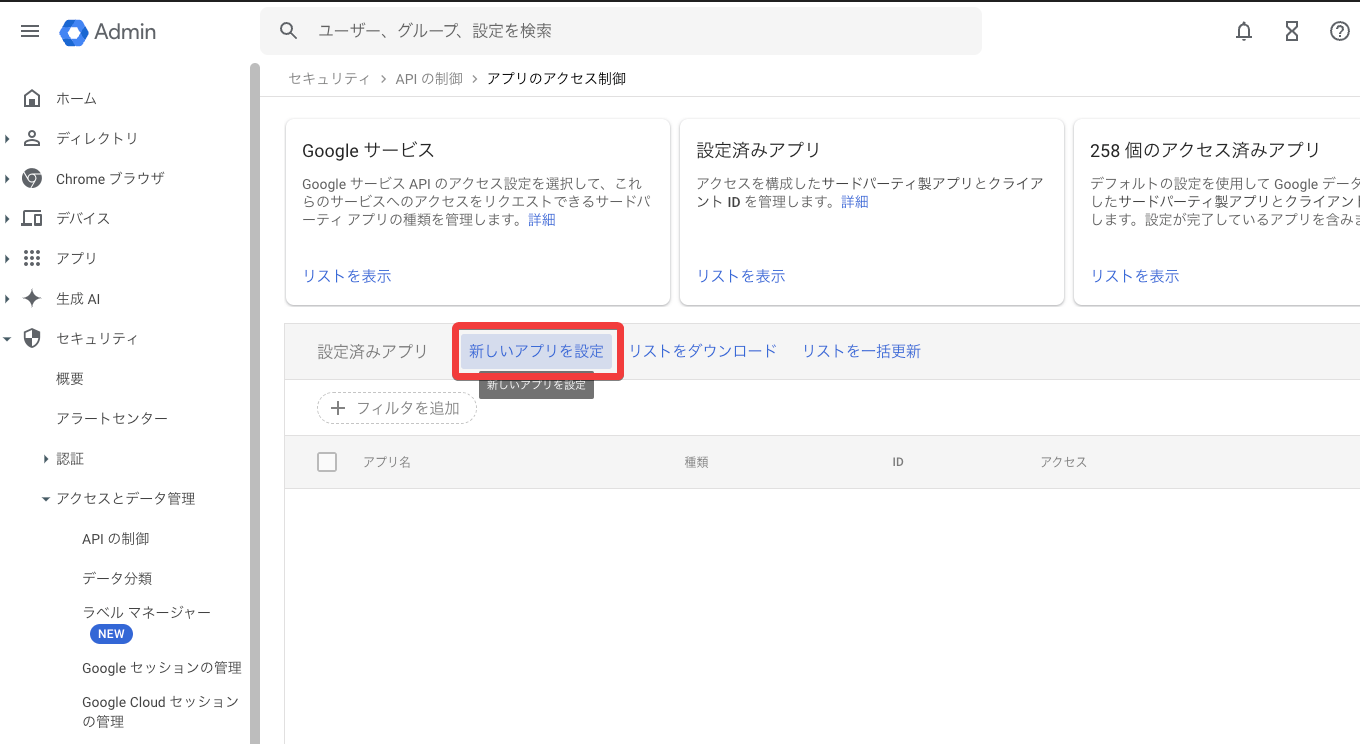Click the アクセス column header

pyautogui.click(x=1063, y=462)
